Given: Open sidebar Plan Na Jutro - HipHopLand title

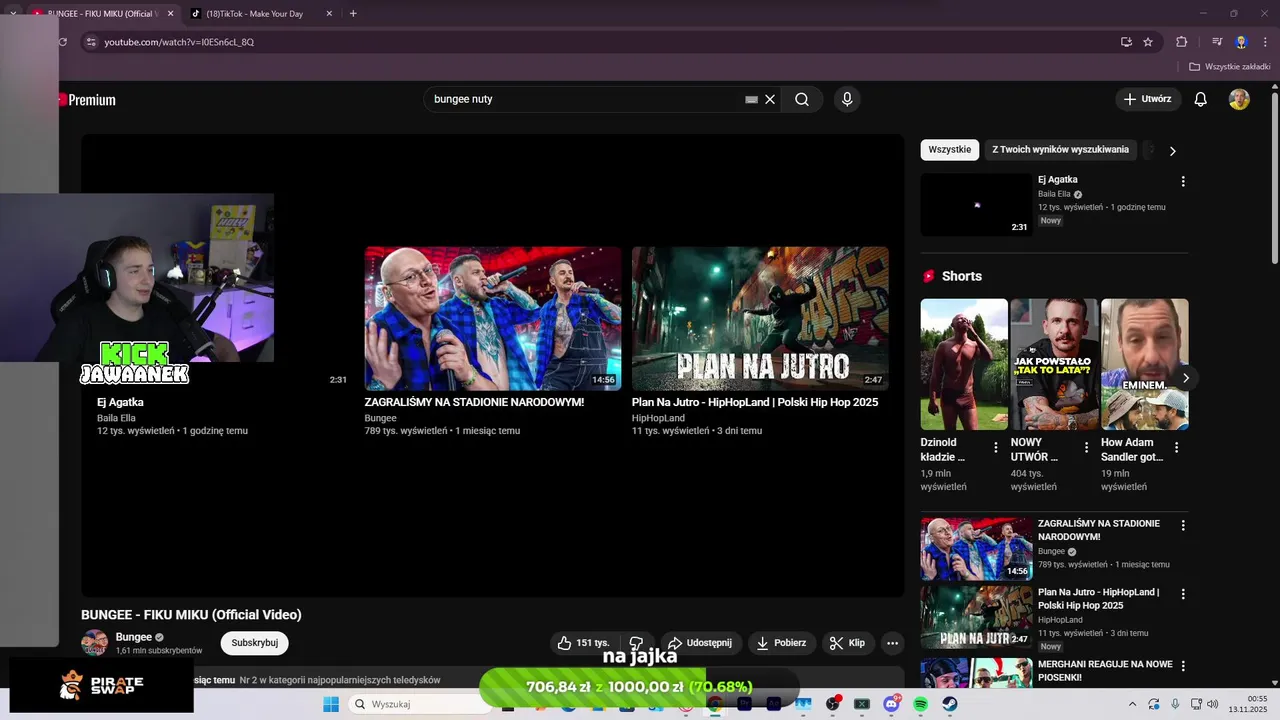Looking at the screenshot, I should pos(1098,599).
